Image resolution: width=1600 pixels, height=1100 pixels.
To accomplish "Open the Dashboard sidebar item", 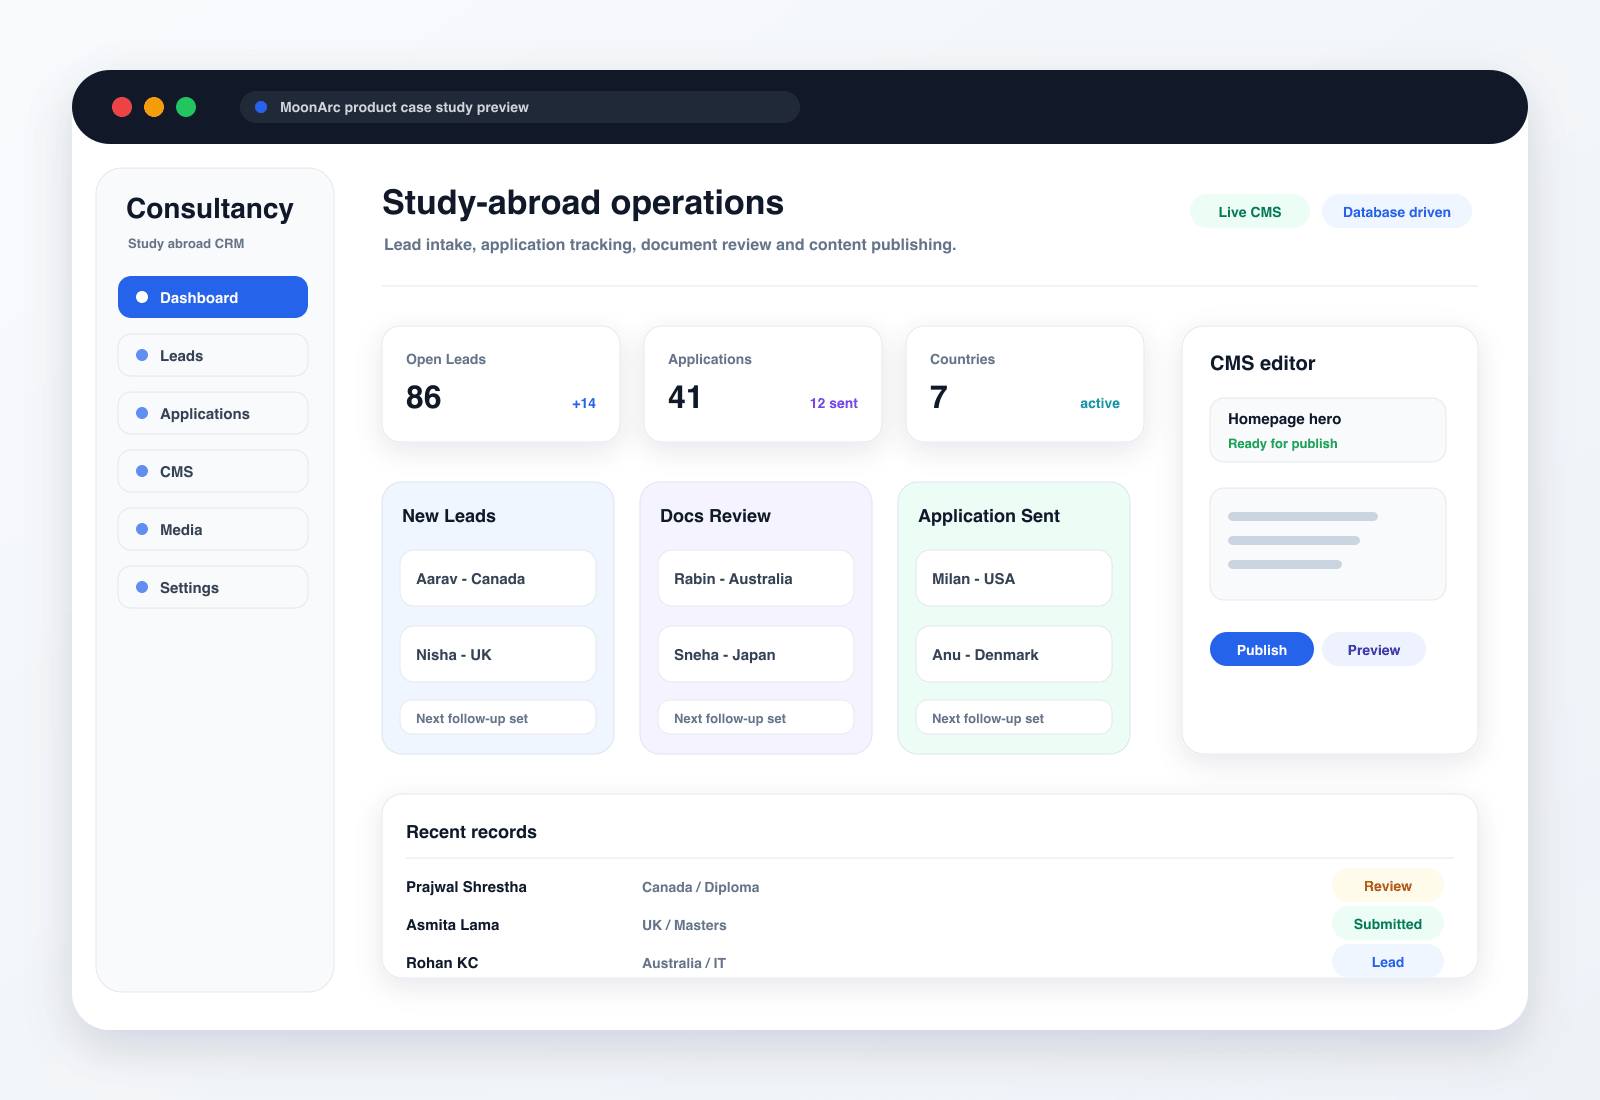I will pos(213,297).
